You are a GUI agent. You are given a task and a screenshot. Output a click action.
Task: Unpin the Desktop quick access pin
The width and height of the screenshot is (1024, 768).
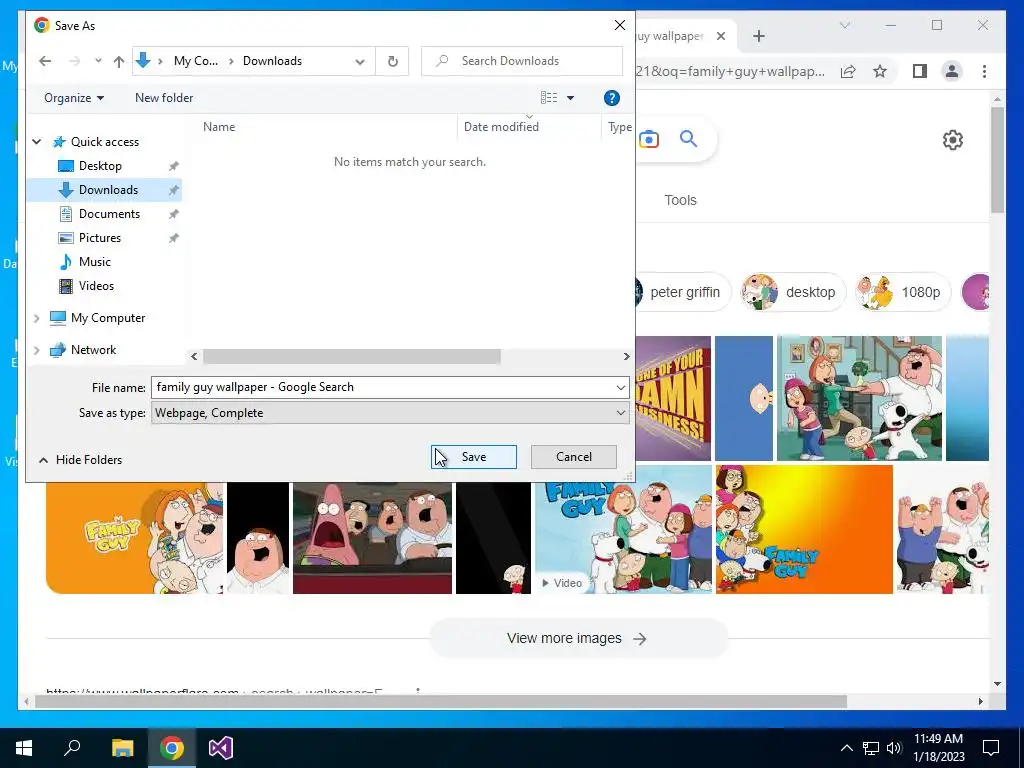[x=174, y=166]
